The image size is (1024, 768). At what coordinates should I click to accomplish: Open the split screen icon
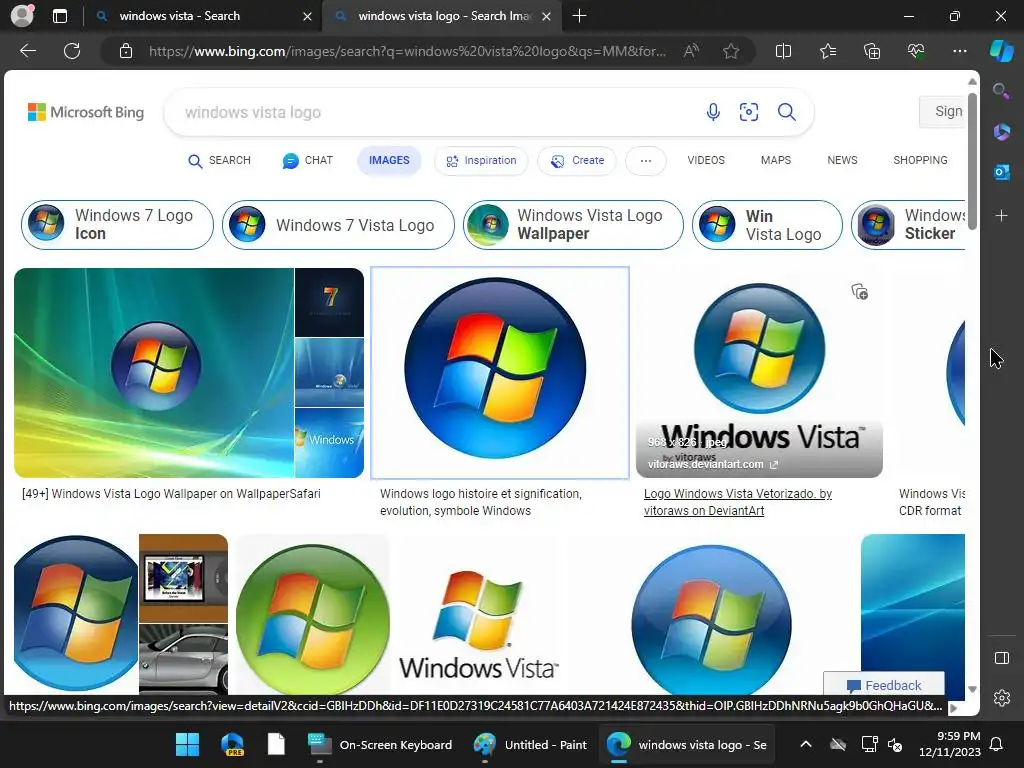point(783,51)
